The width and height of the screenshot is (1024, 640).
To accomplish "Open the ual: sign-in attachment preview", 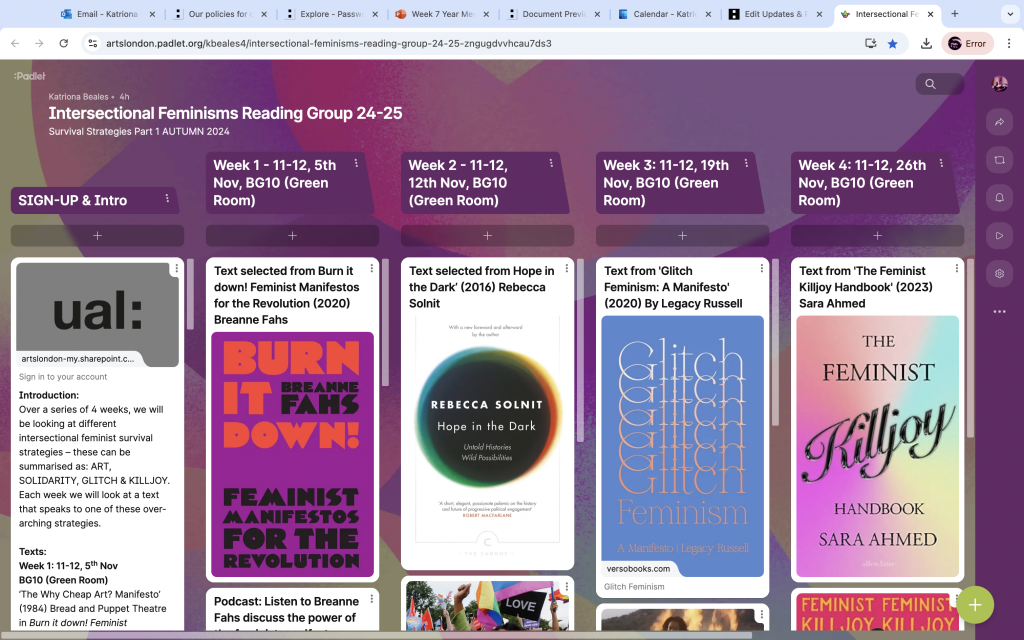I will 97,315.
